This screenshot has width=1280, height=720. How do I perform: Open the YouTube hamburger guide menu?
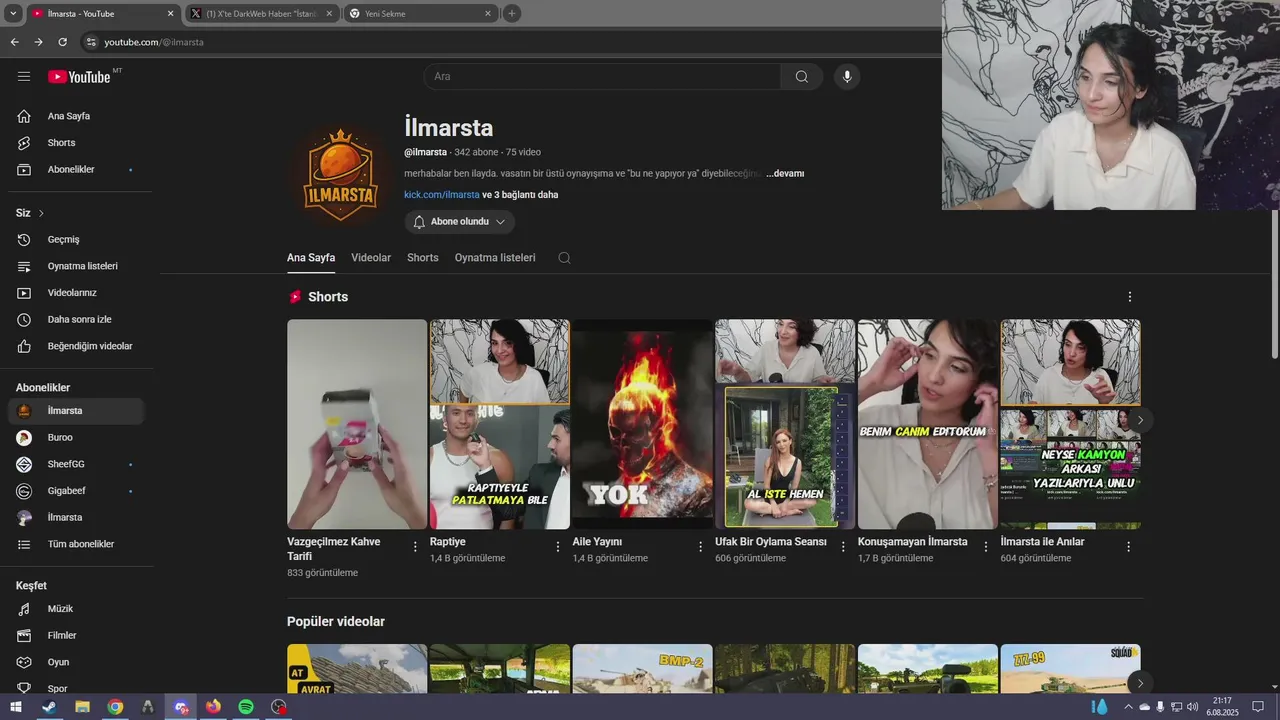point(24,76)
